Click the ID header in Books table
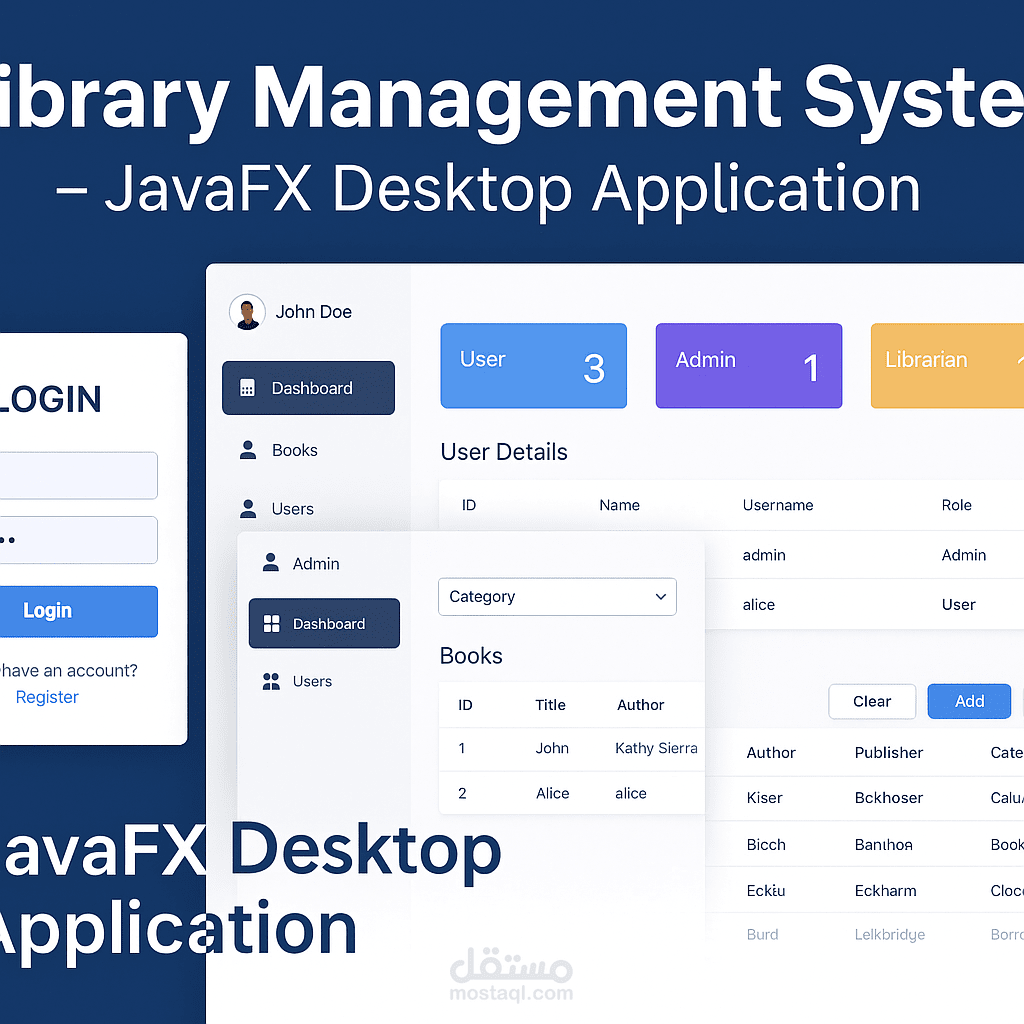Screen dimensions: 1024x1024 [x=465, y=705]
